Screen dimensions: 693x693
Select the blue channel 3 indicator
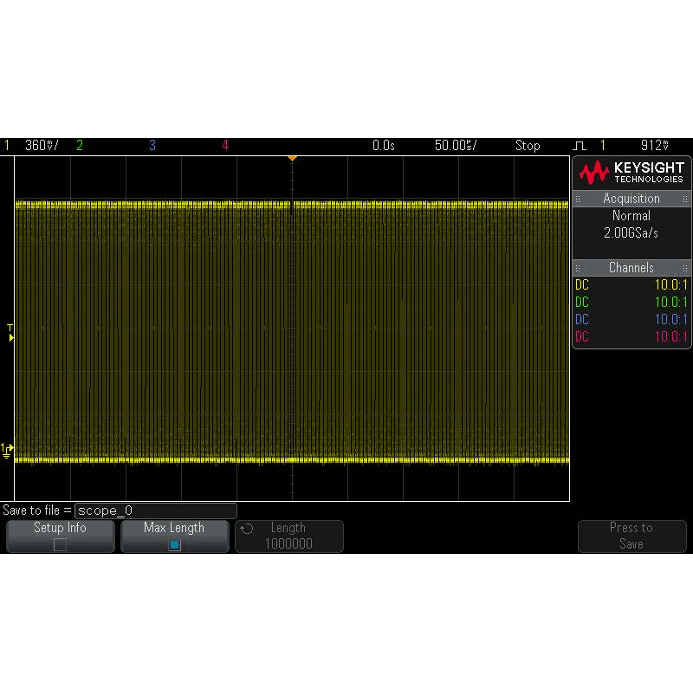(152, 146)
